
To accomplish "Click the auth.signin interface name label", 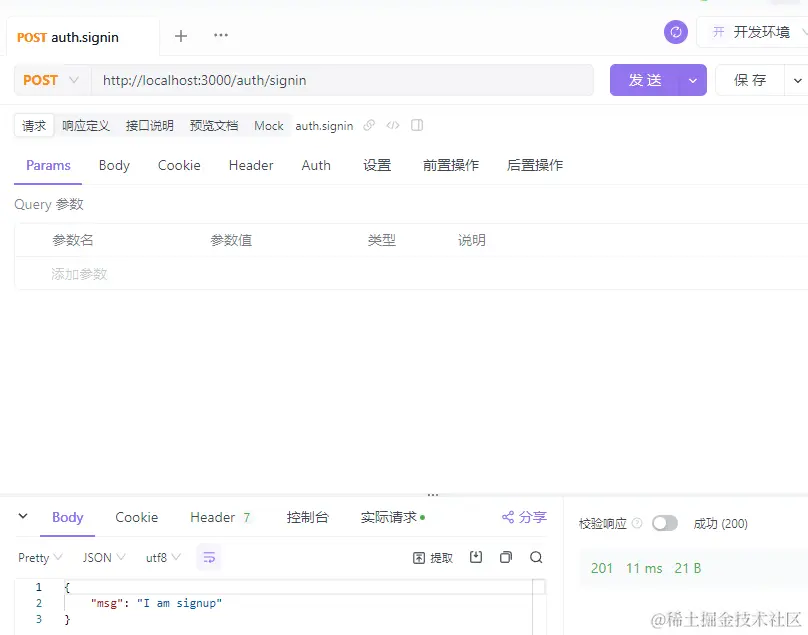I will pos(324,126).
